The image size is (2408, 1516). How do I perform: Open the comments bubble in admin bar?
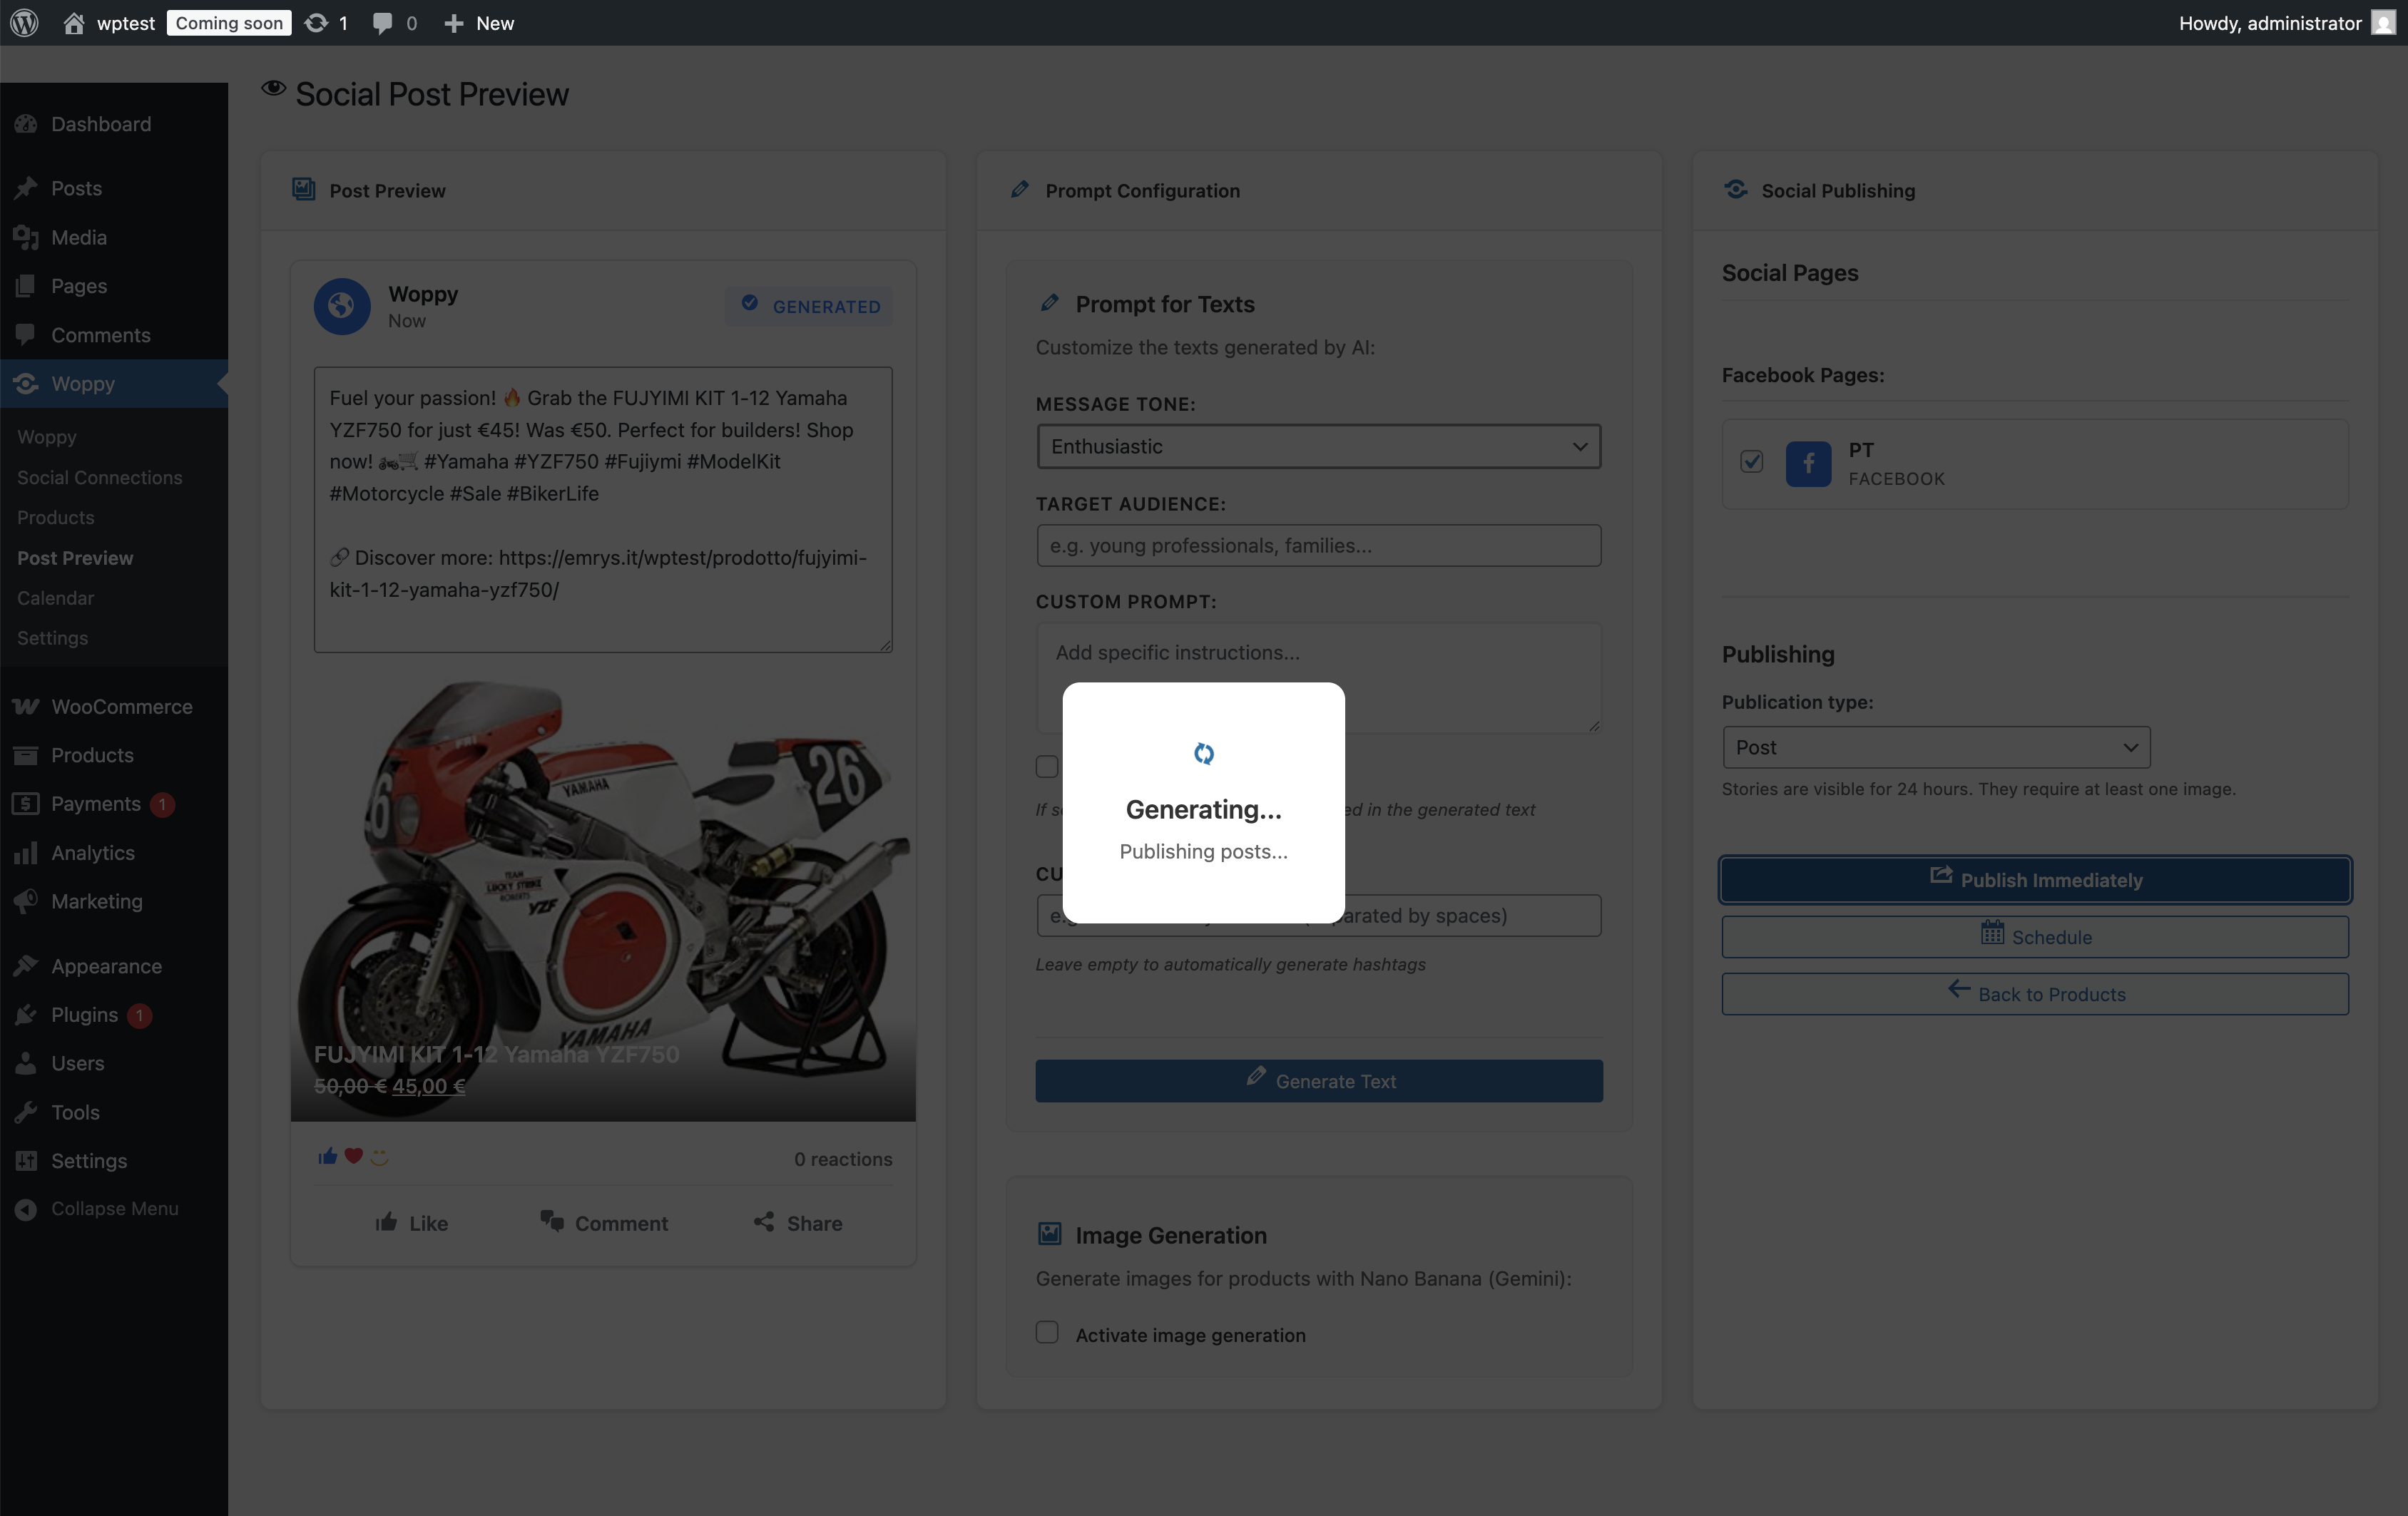point(382,23)
